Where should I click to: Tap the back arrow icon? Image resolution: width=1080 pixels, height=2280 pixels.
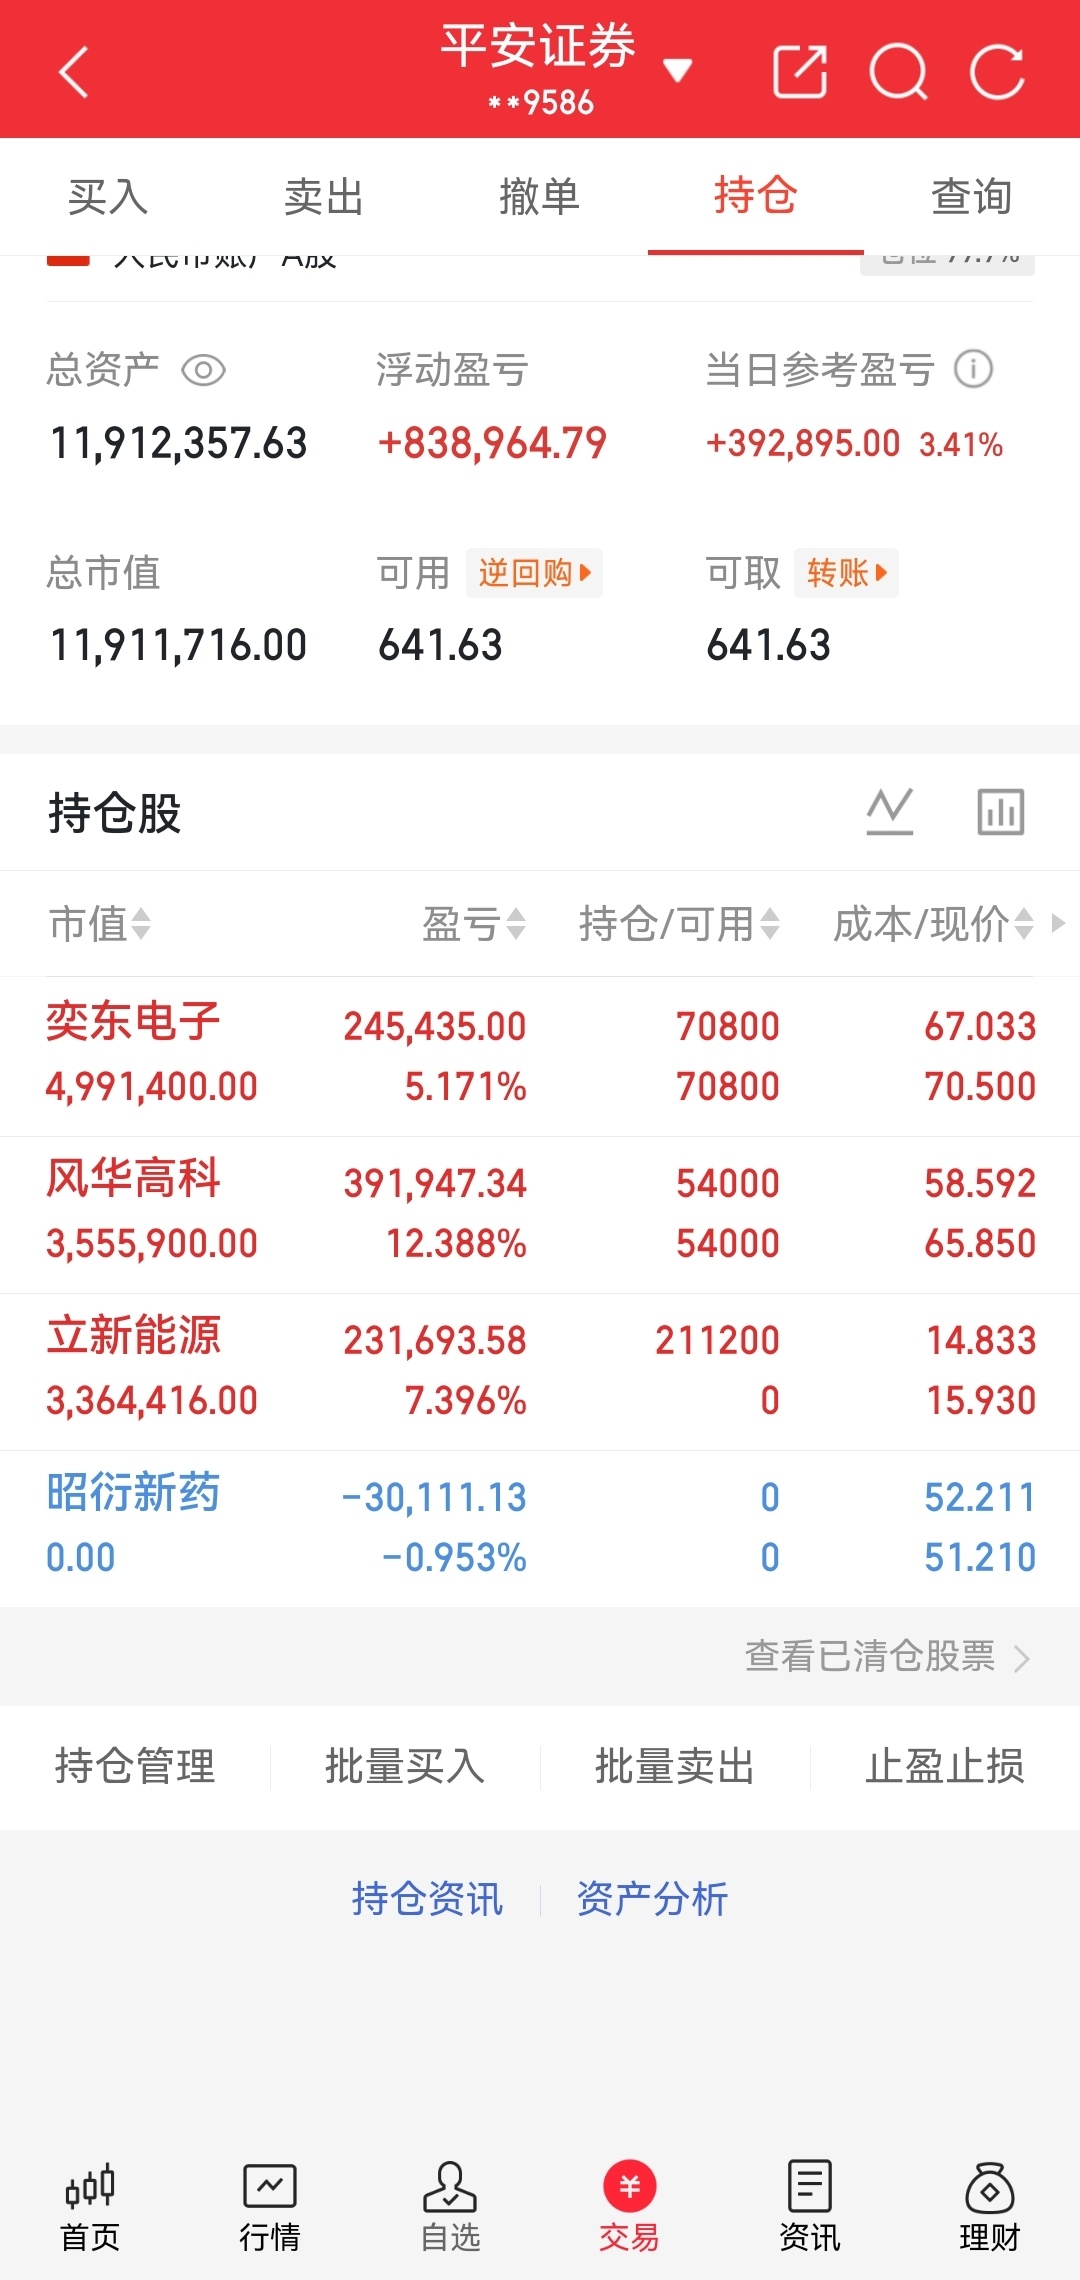tap(74, 72)
